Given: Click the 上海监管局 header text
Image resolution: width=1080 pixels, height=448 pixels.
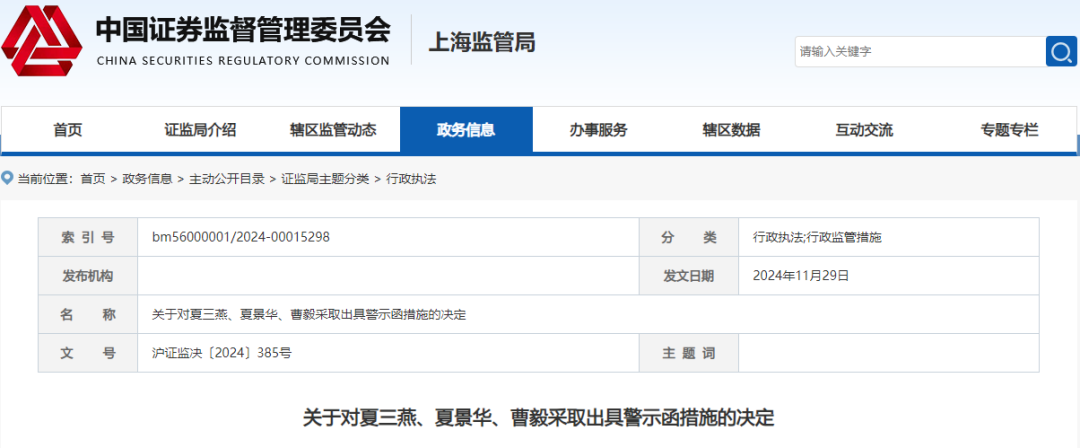Looking at the screenshot, I should (x=482, y=42).
